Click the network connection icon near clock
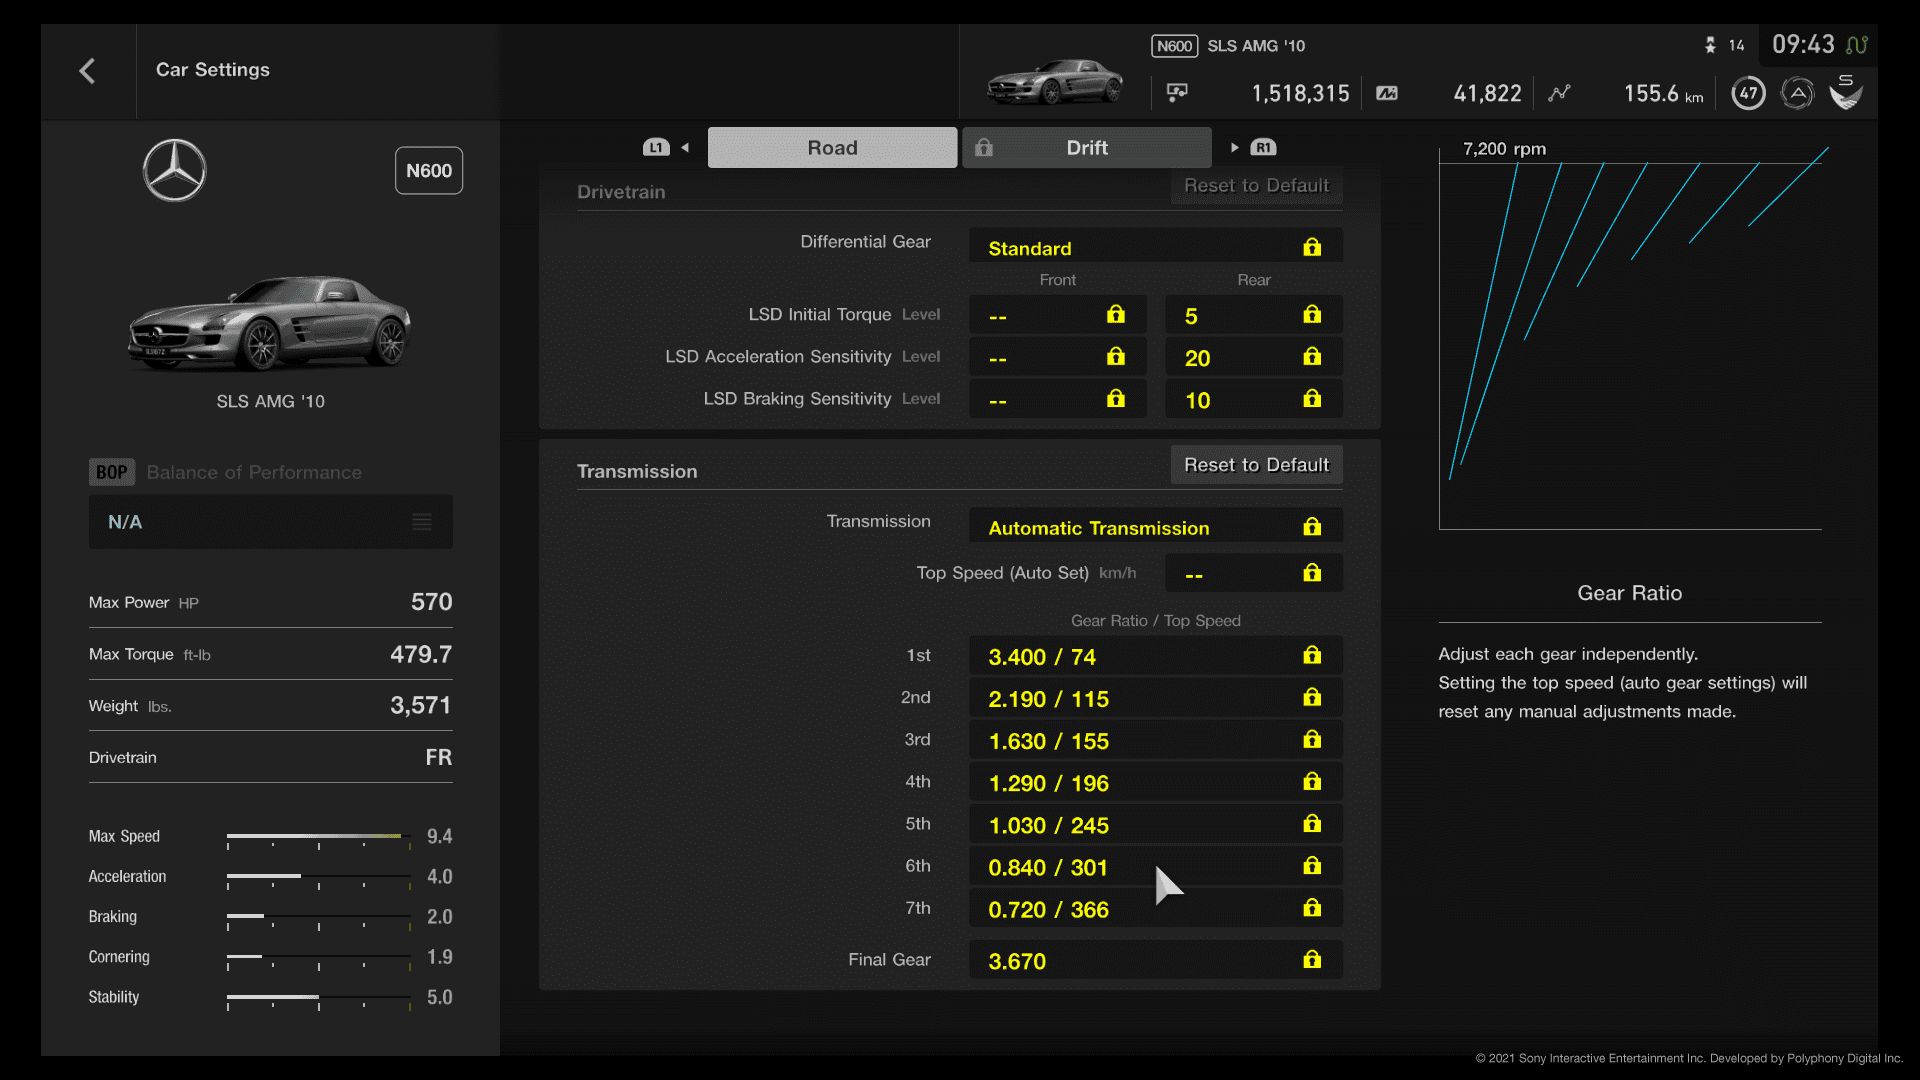1920x1080 pixels. [1857, 45]
